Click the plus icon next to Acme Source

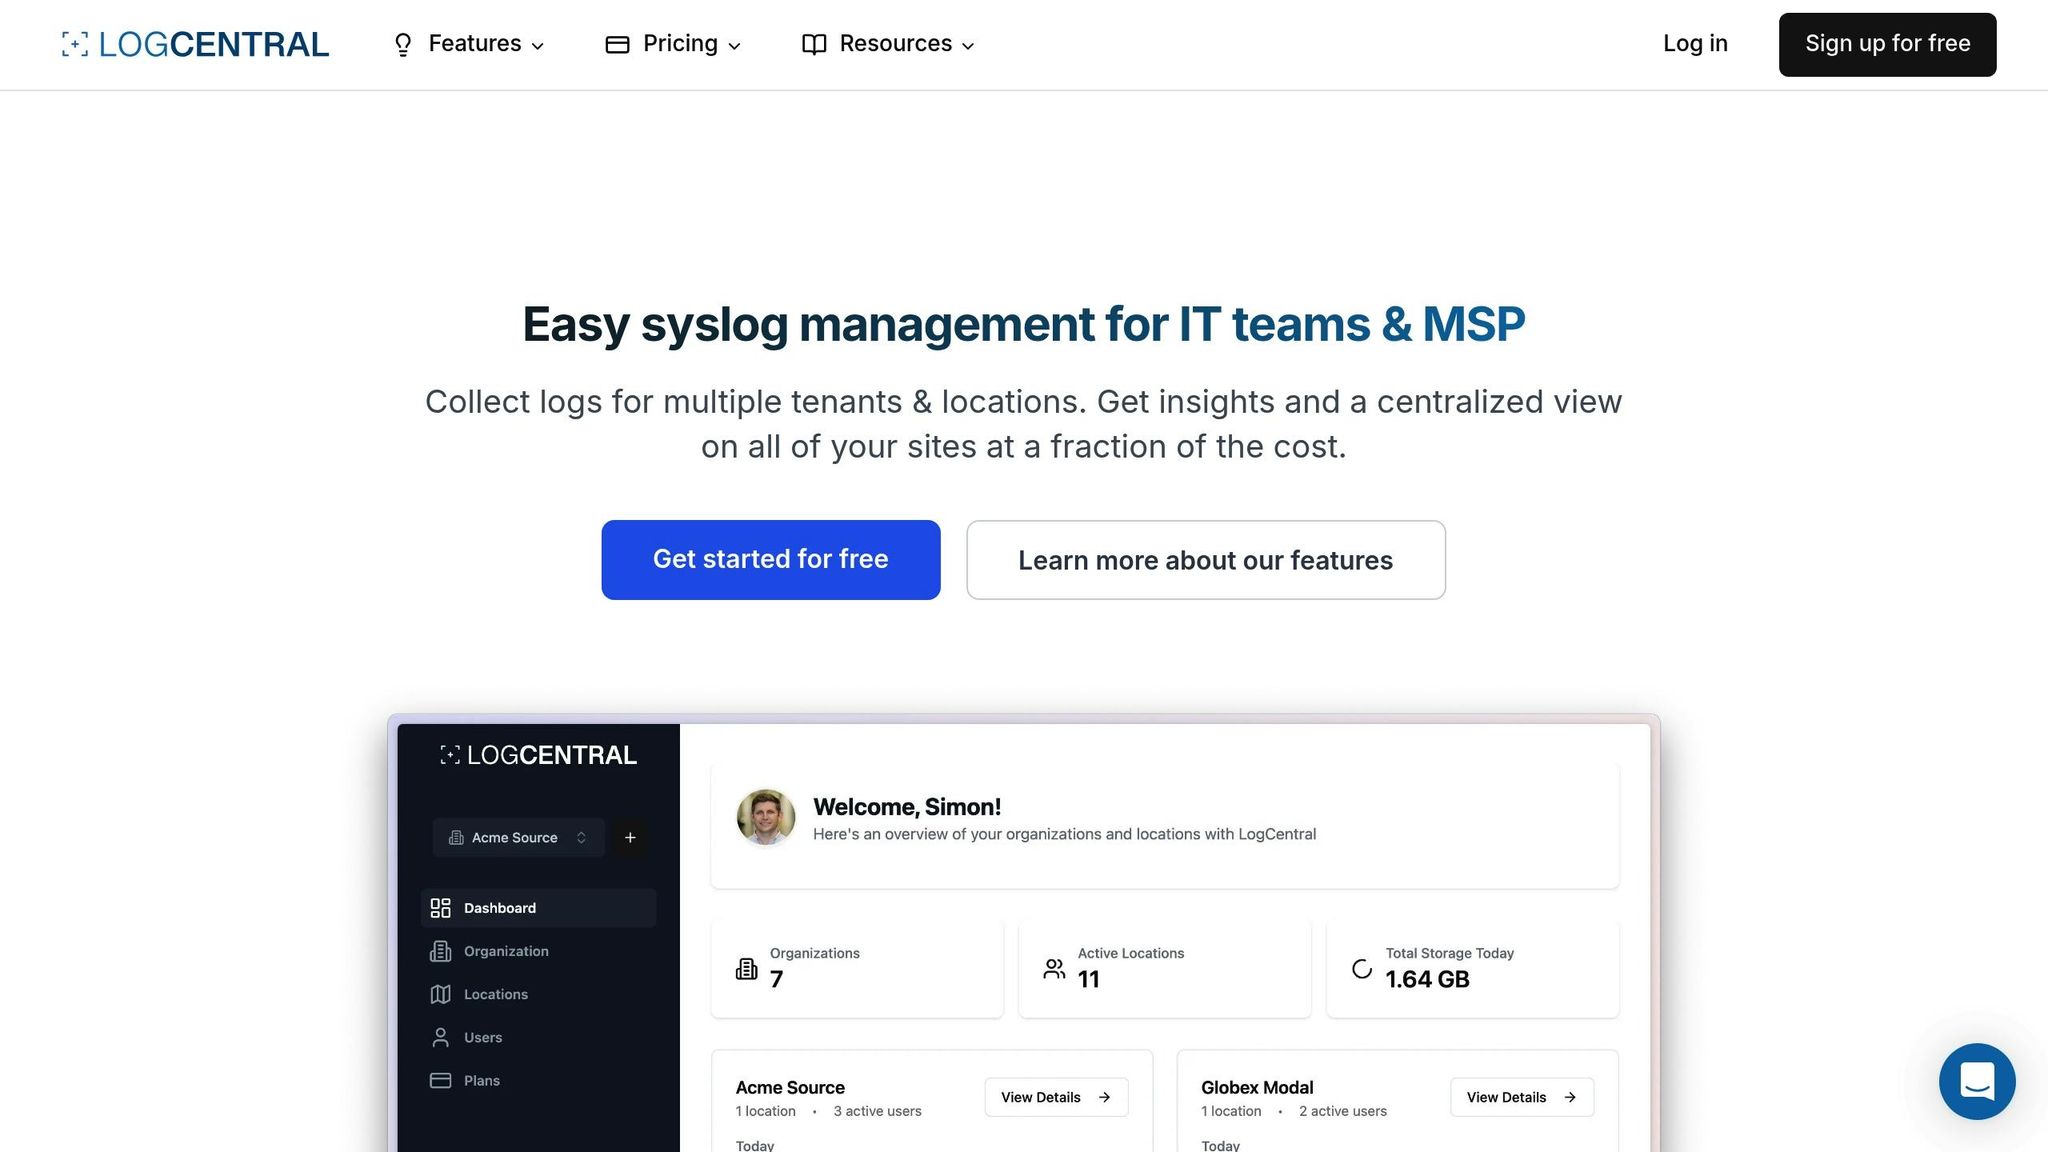pyautogui.click(x=630, y=838)
